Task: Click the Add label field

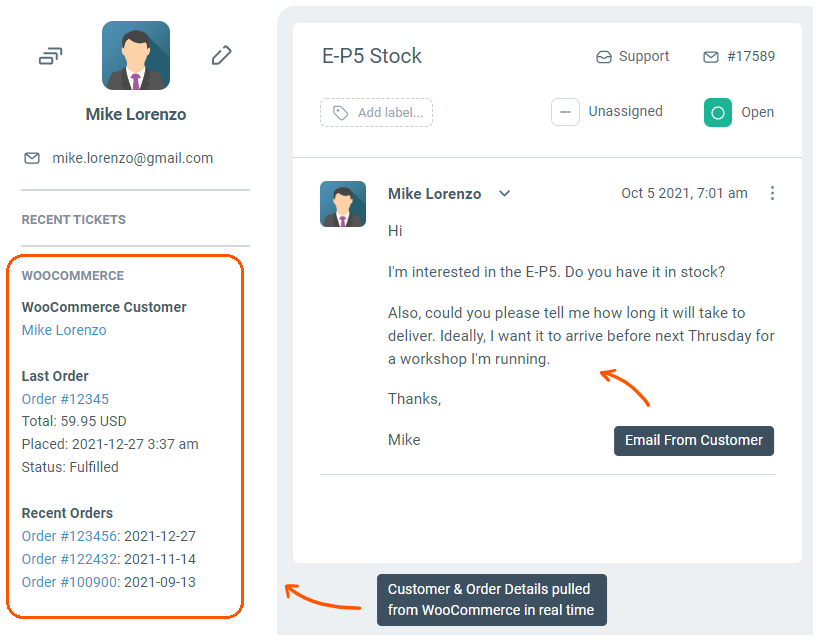Action: tap(389, 113)
